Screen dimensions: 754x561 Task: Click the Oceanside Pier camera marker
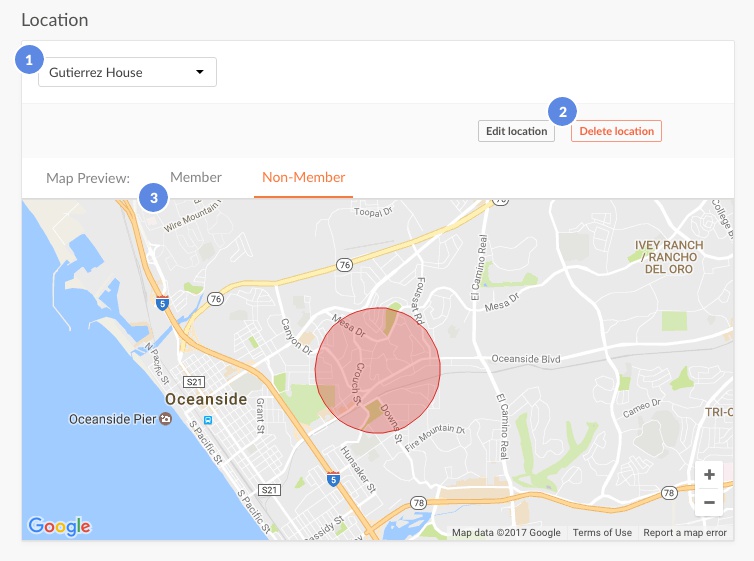point(165,419)
